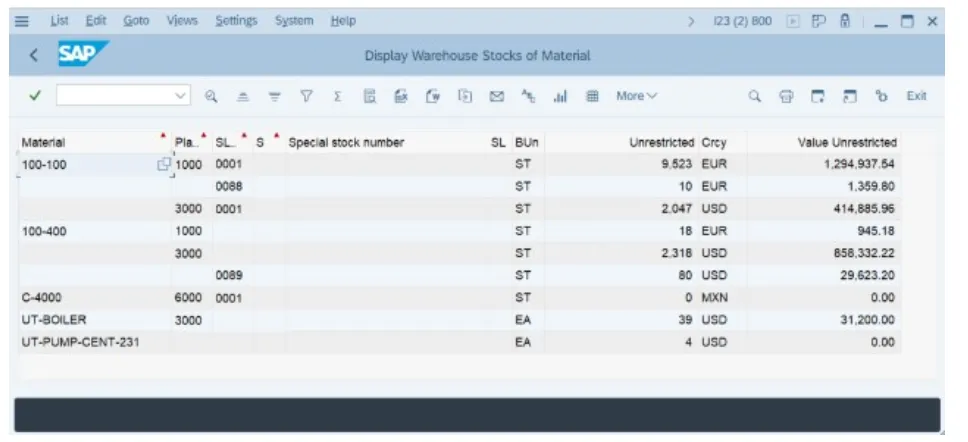Click the value 31,200.00

(867, 320)
